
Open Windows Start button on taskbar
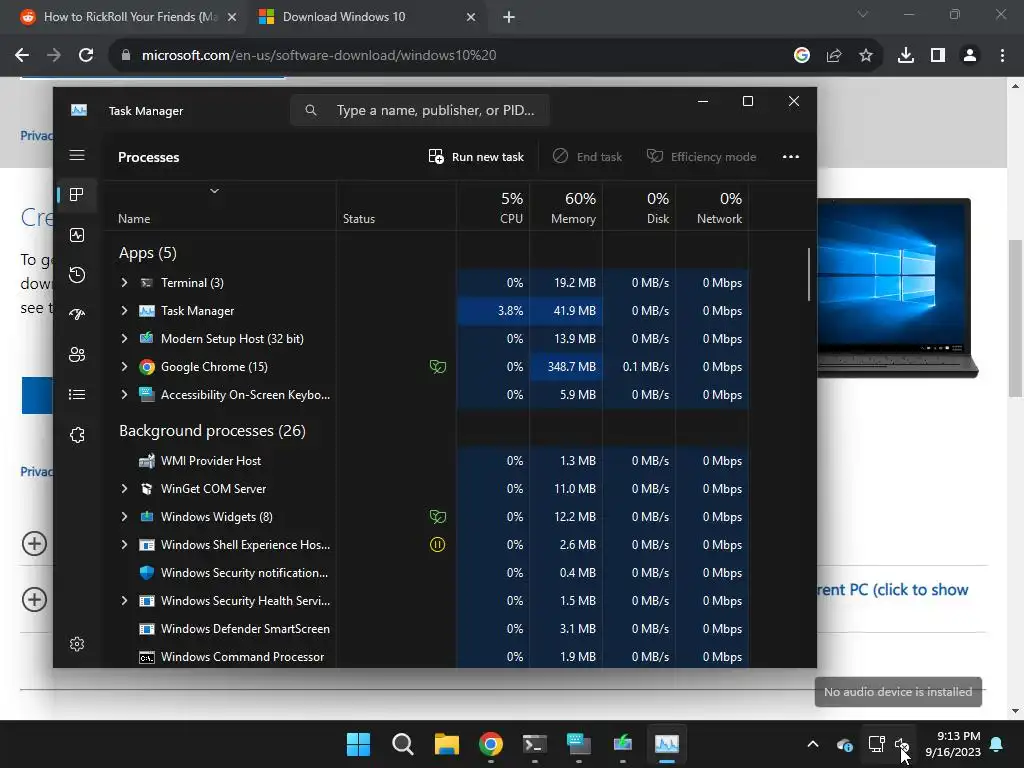359,744
